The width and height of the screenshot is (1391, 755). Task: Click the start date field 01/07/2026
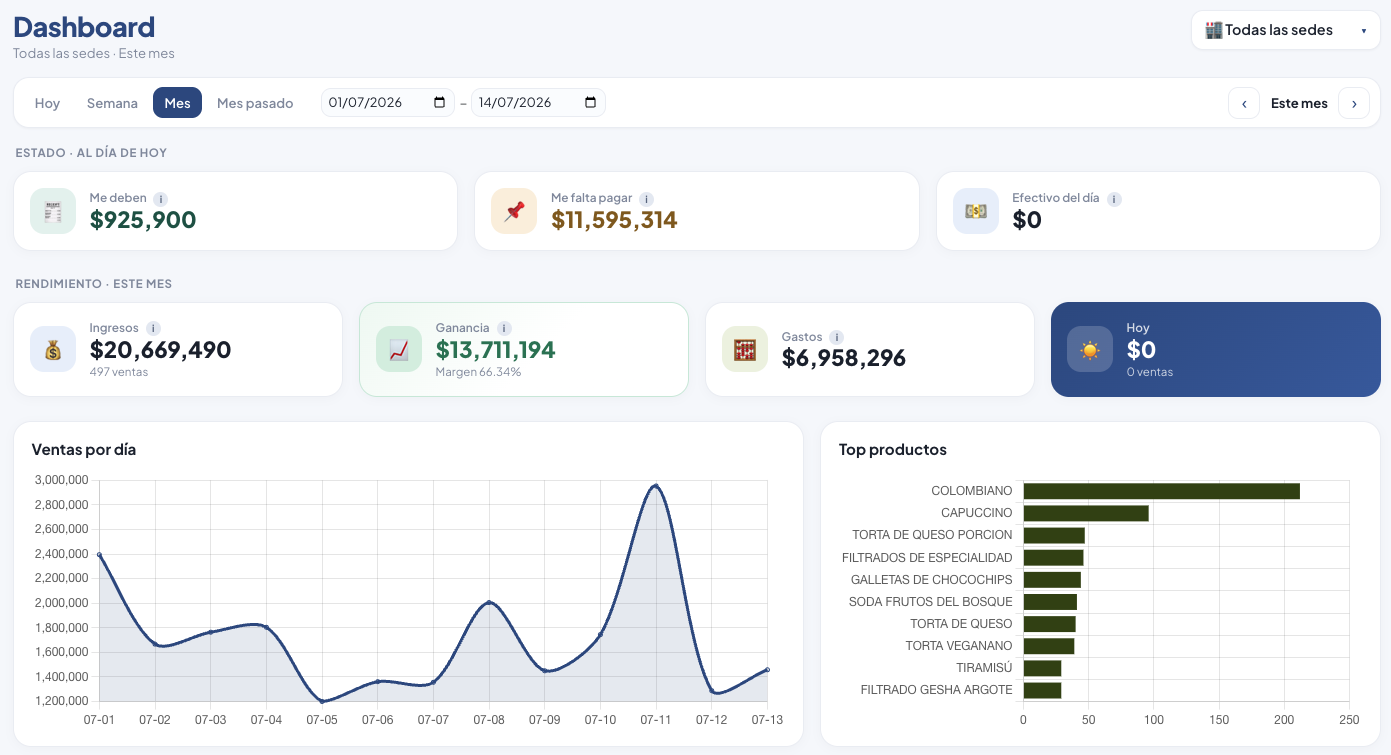tap(388, 103)
